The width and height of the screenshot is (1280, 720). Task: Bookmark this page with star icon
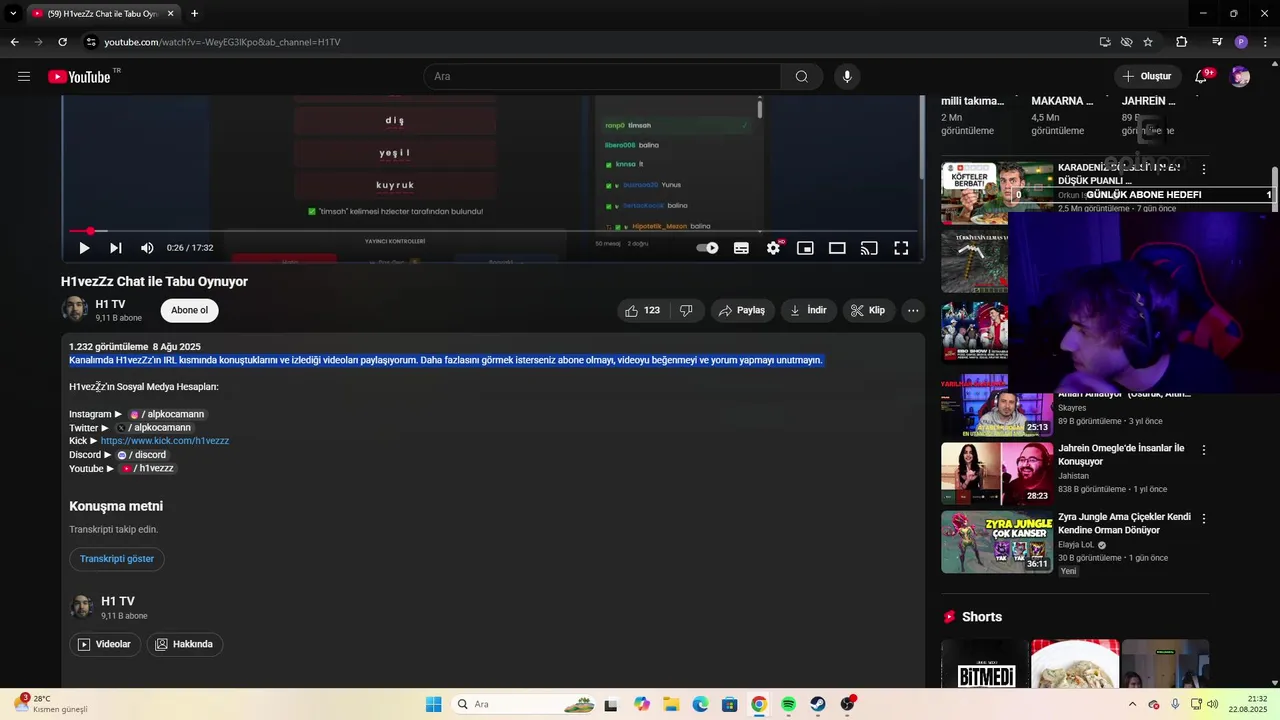click(1148, 42)
